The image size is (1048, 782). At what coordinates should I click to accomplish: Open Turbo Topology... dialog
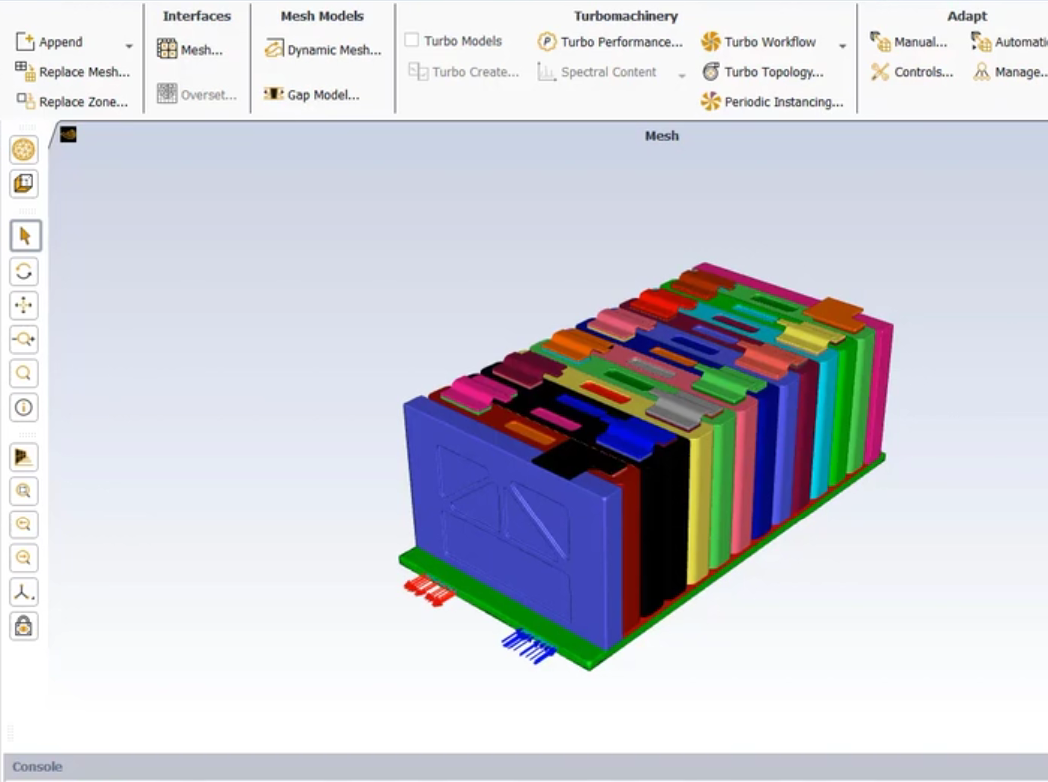(763, 72)
